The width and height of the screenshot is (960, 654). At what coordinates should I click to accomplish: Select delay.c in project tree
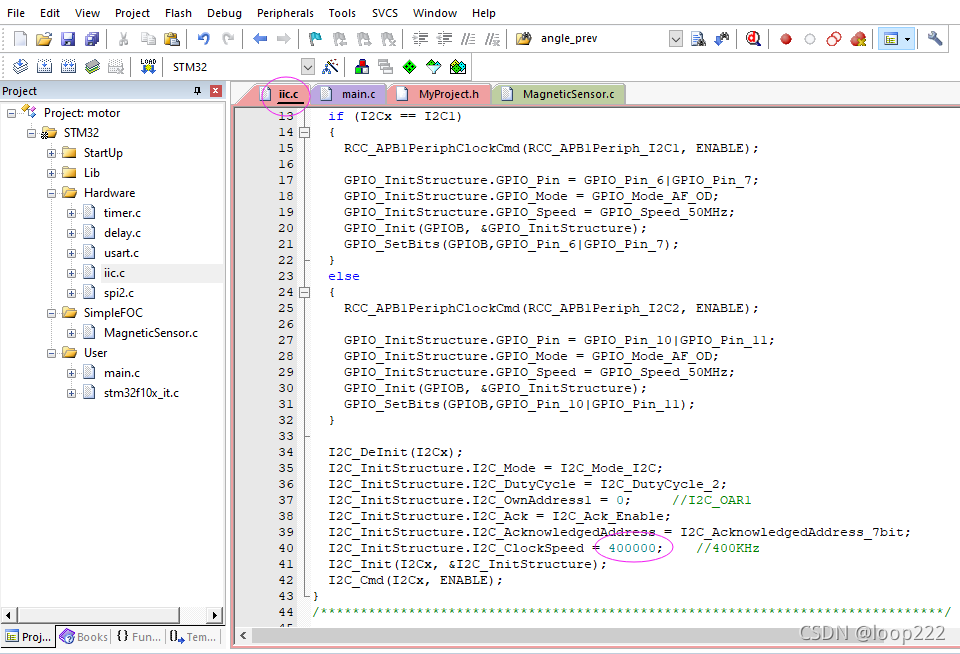(x=122, y=233)
